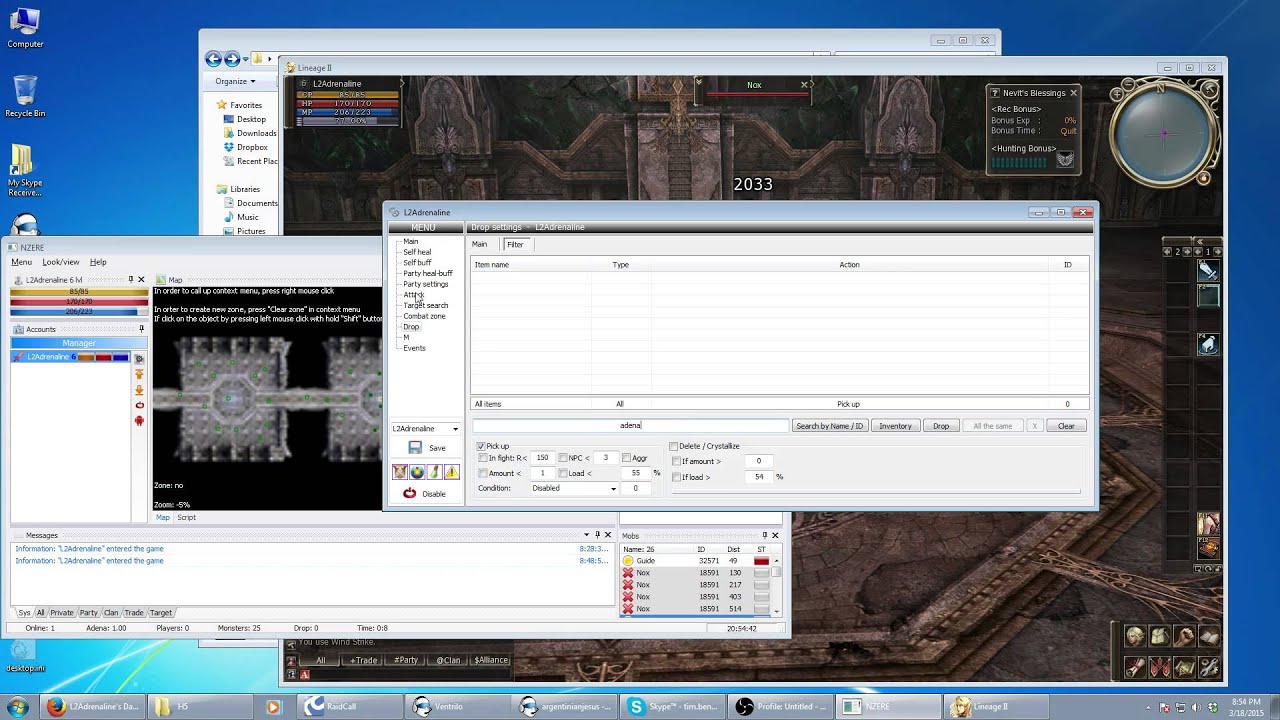Toggle the Pick up checkbox
1280x720 pixels.
coord(481,446)
